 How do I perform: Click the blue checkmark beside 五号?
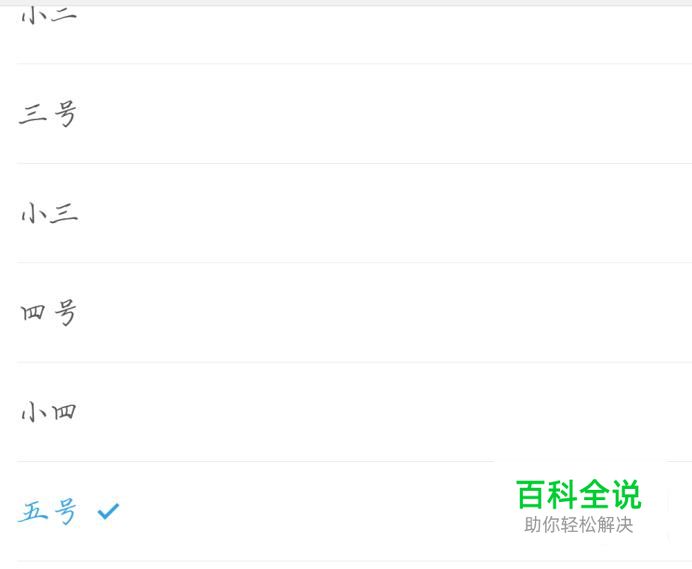pyautogui.click(x=108, y=511)
